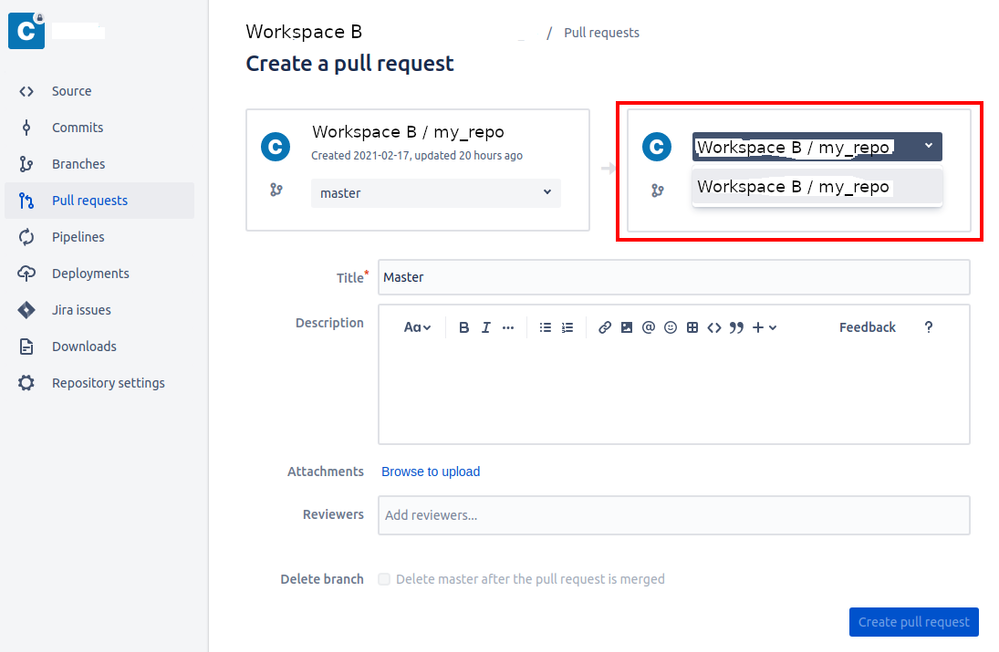Open the text style Aa dropdown
The image size is (999, 652).
click(417, 328)
